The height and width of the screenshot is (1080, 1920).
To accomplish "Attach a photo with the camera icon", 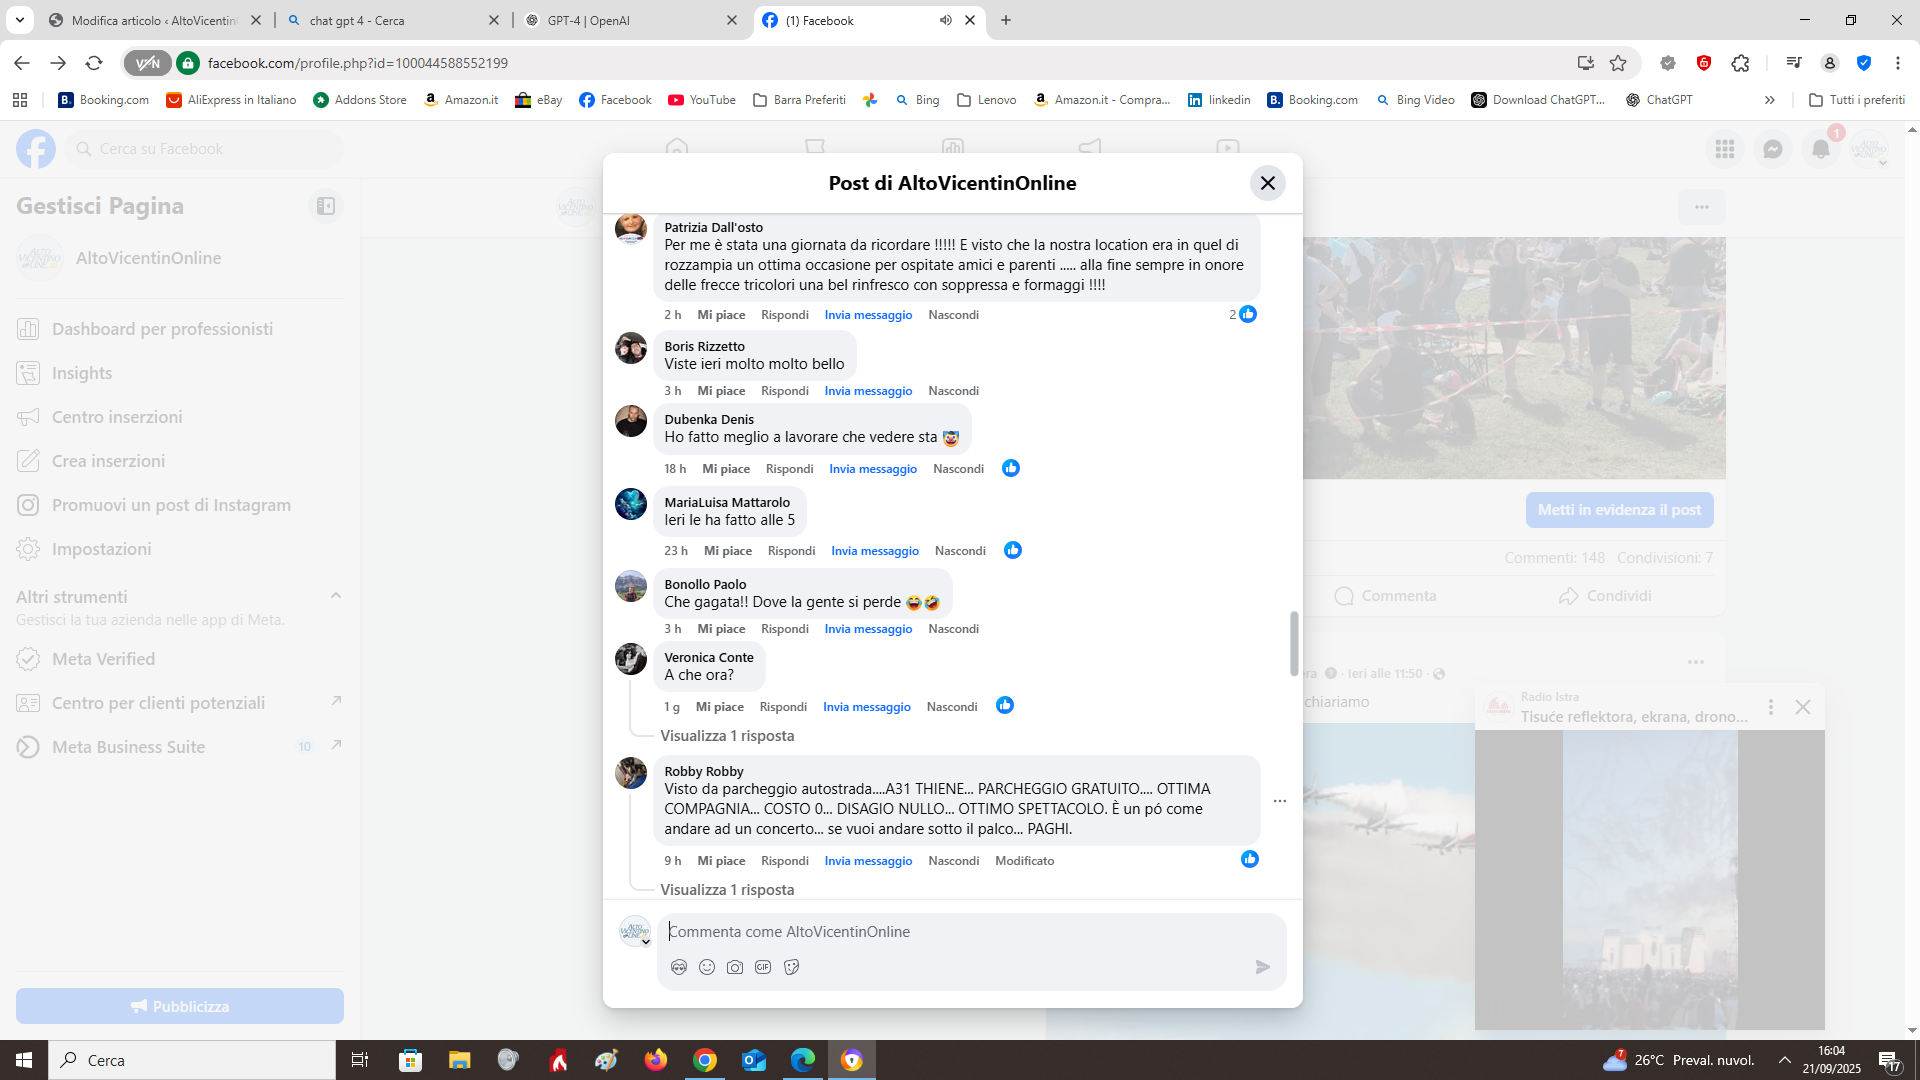I will coord(735,967).
